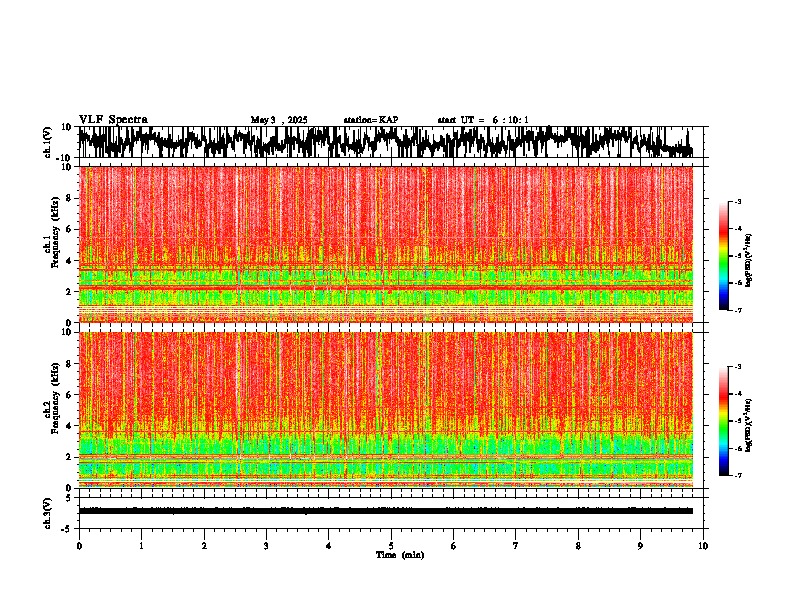Click the "Time (min)" x-axis label
792x612 pixels.
400,555
